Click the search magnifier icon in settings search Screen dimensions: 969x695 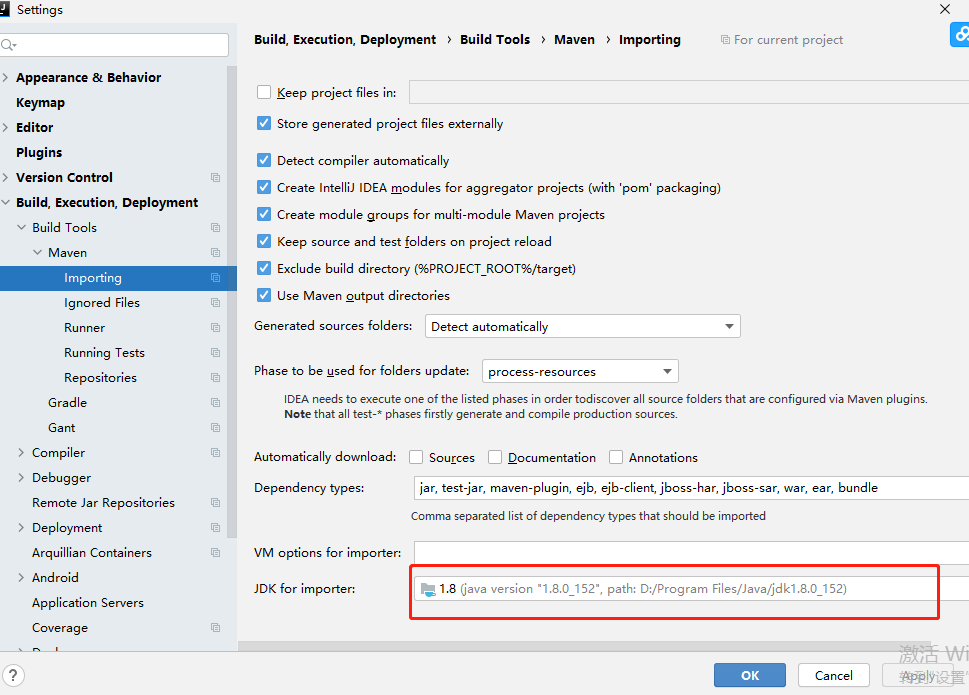pyautogui.click(x=9, y=44)
